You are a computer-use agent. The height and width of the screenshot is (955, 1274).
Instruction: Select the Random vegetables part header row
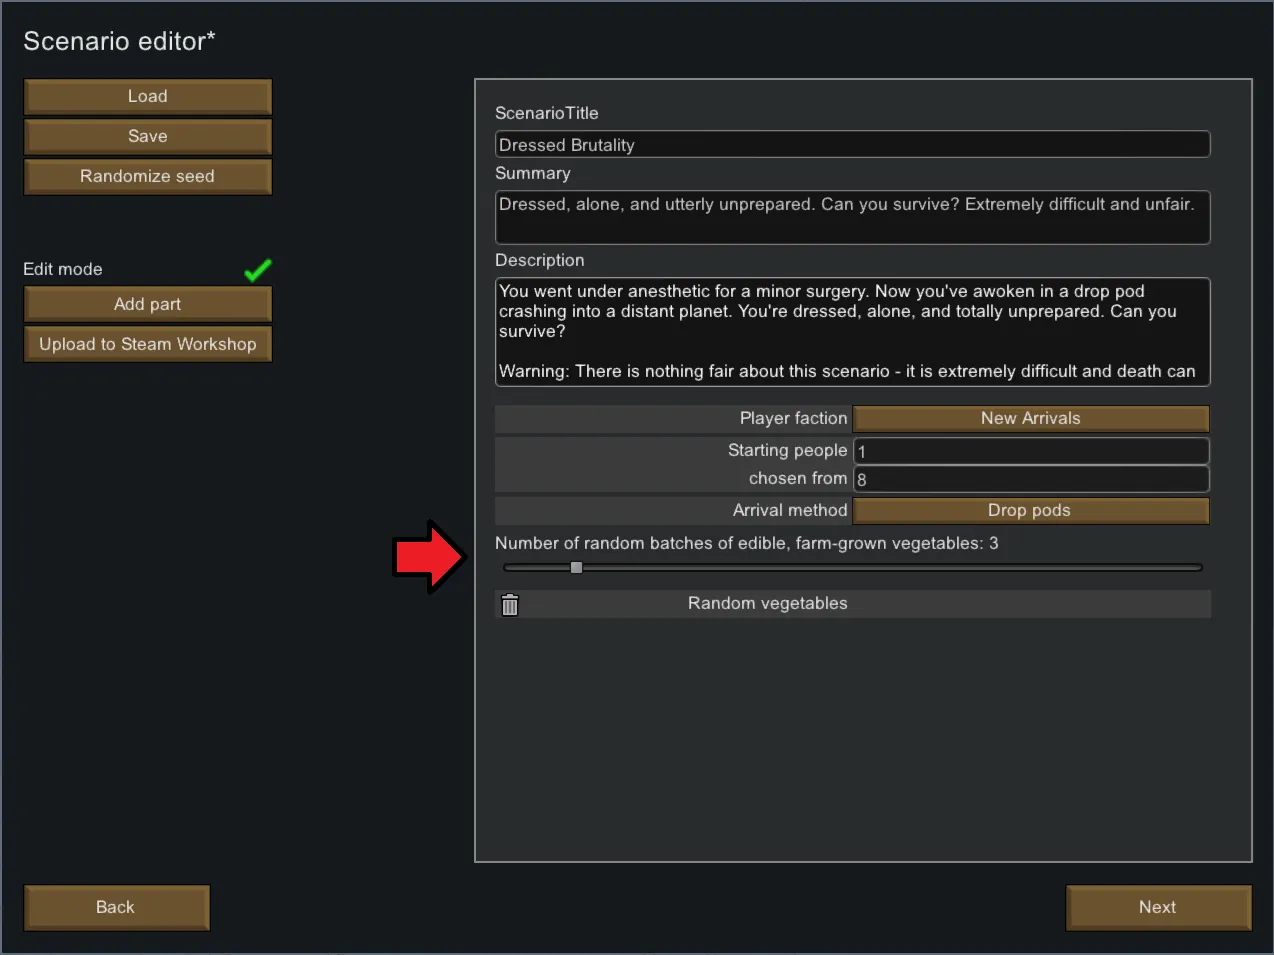tap(768, 604)
